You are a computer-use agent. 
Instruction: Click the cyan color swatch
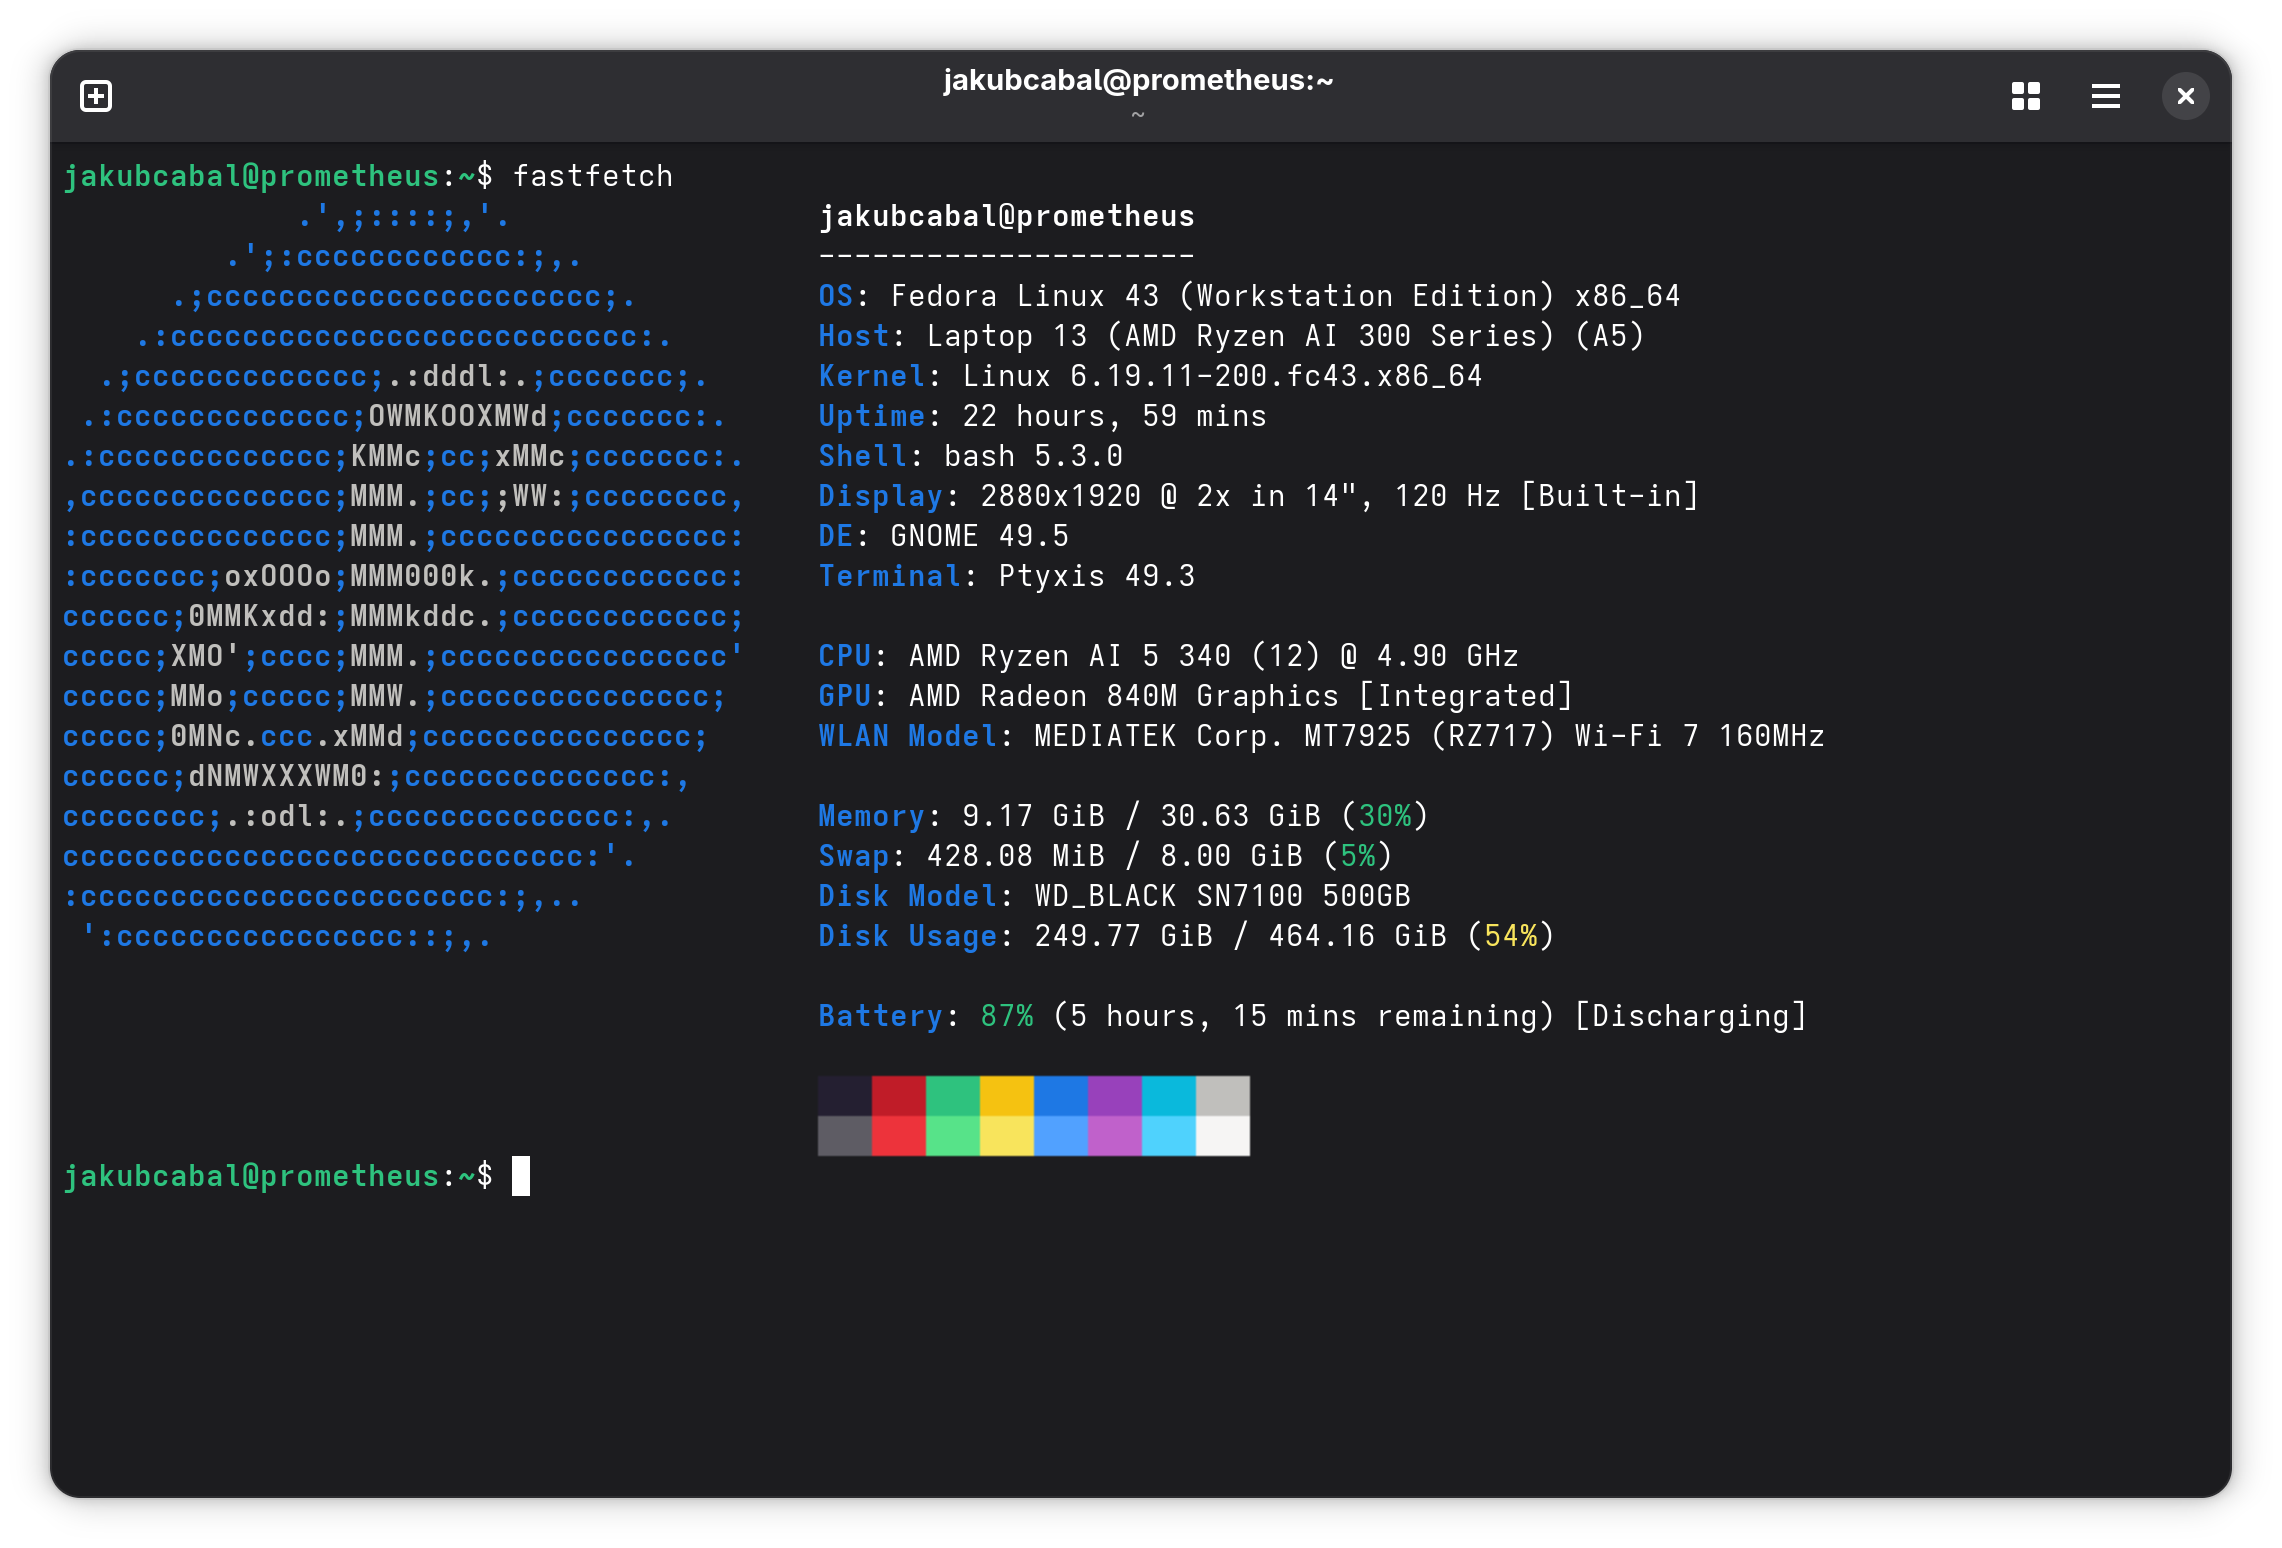tap(1168, 1115)
